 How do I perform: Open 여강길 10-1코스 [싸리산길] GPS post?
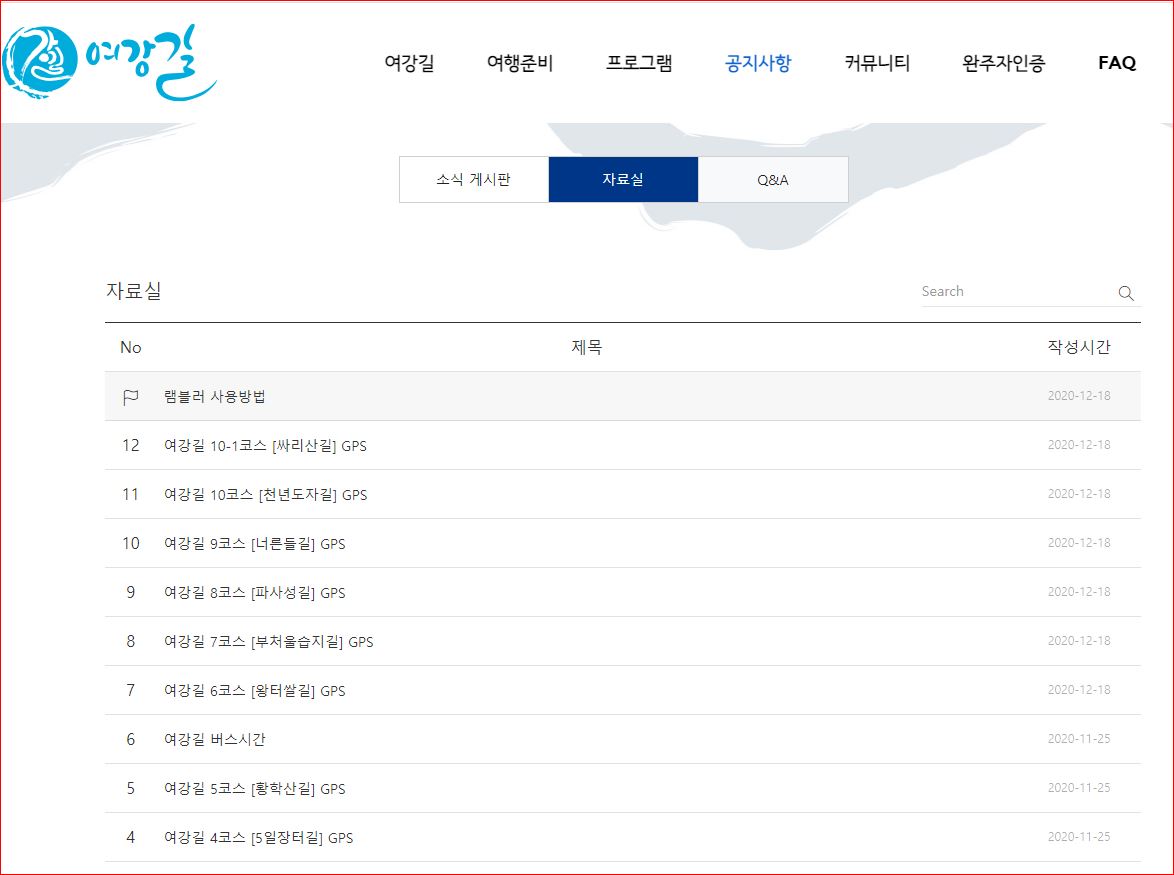point(265,445)
